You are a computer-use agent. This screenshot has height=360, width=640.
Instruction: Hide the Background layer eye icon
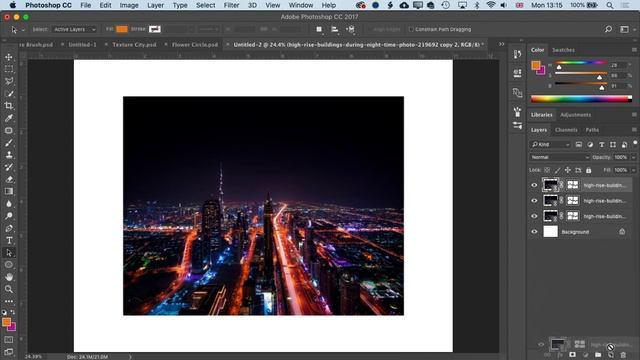click(x=534, y=232)
